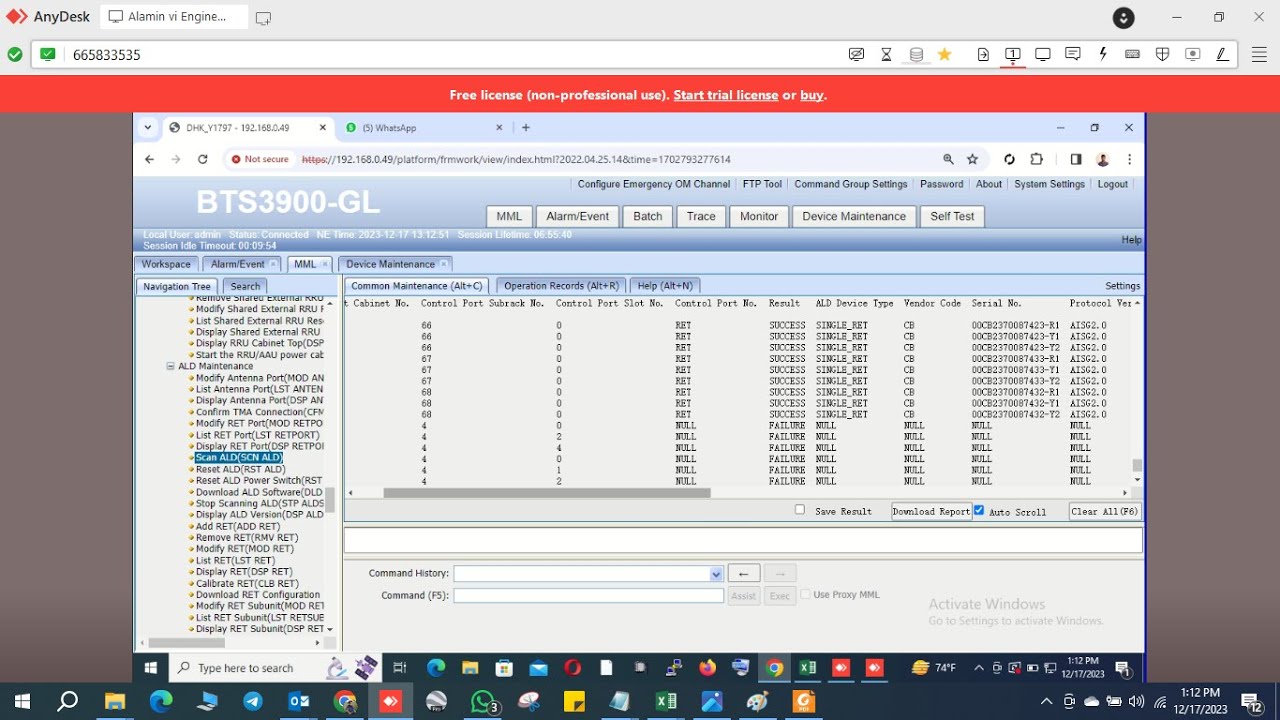Screen dimensions: 1280x720
Task: Click Monitor top toolbar button
Action: [759, 216]
